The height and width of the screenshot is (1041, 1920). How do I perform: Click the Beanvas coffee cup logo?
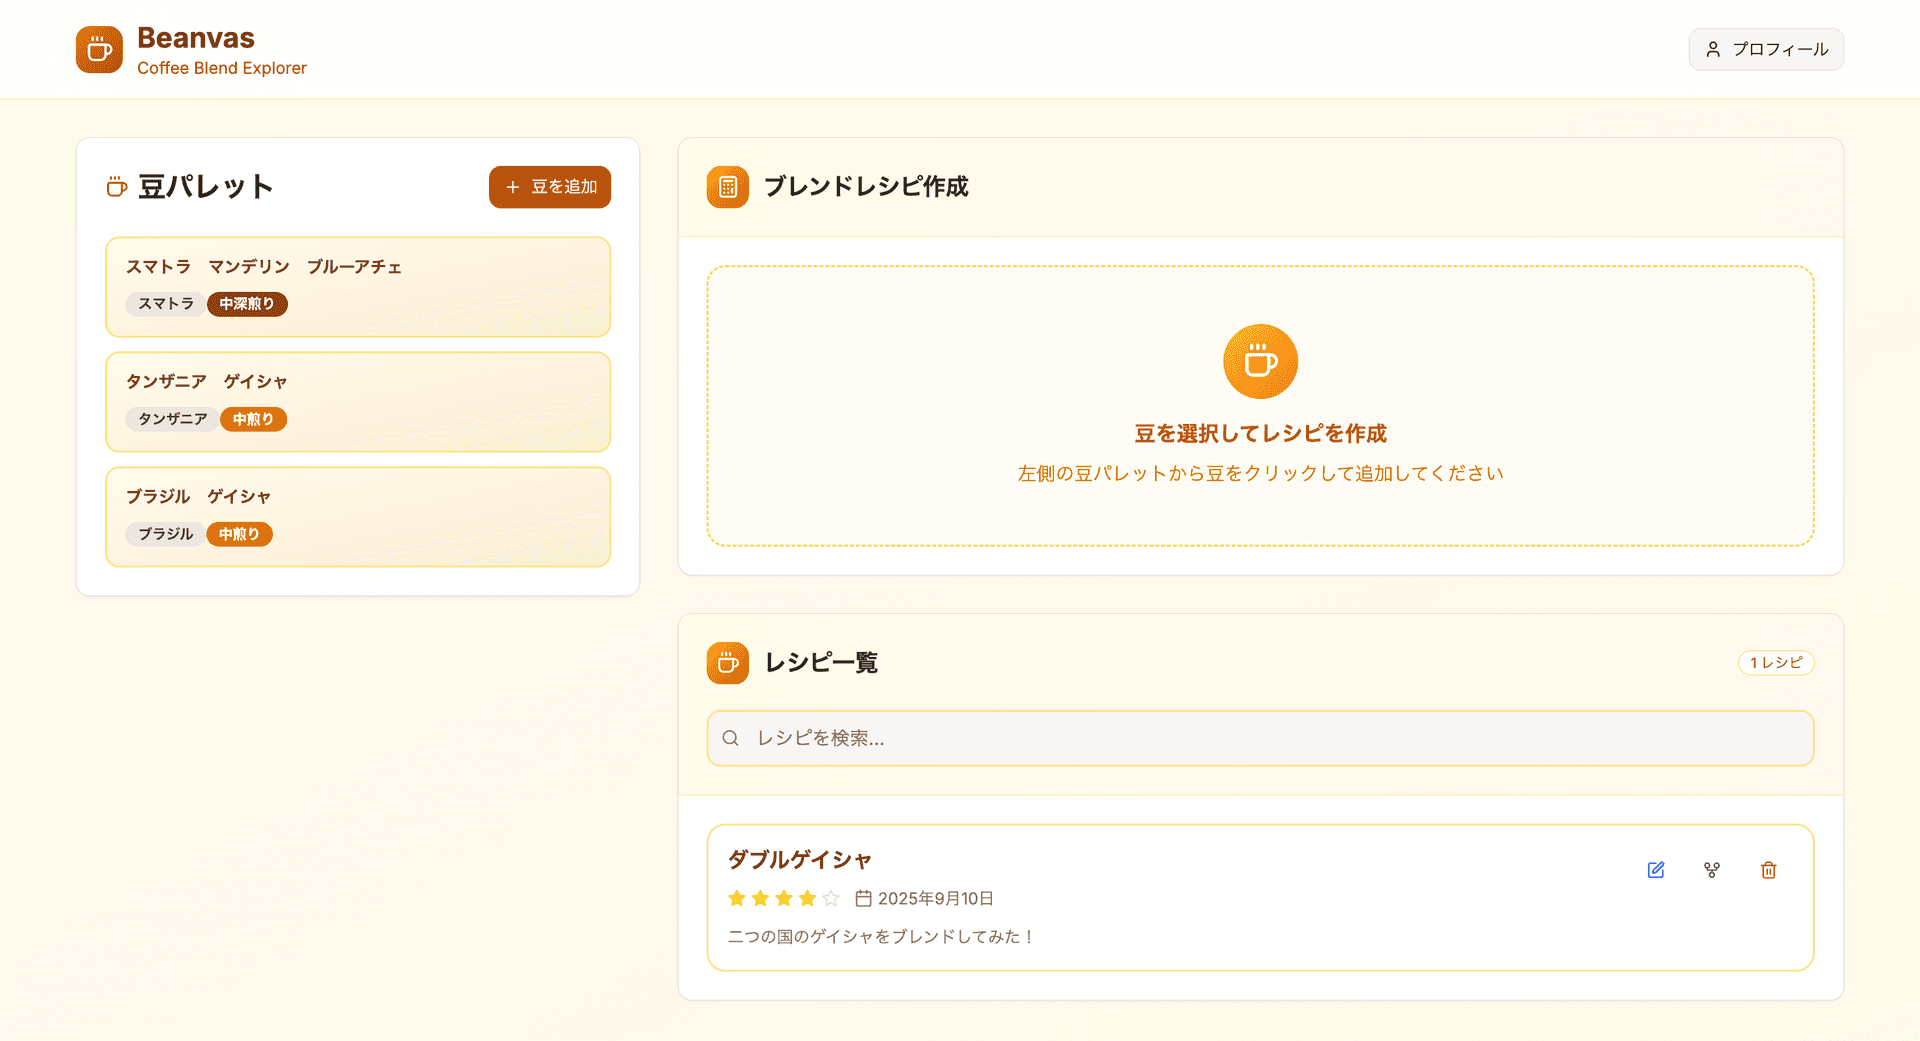point(99,49)
